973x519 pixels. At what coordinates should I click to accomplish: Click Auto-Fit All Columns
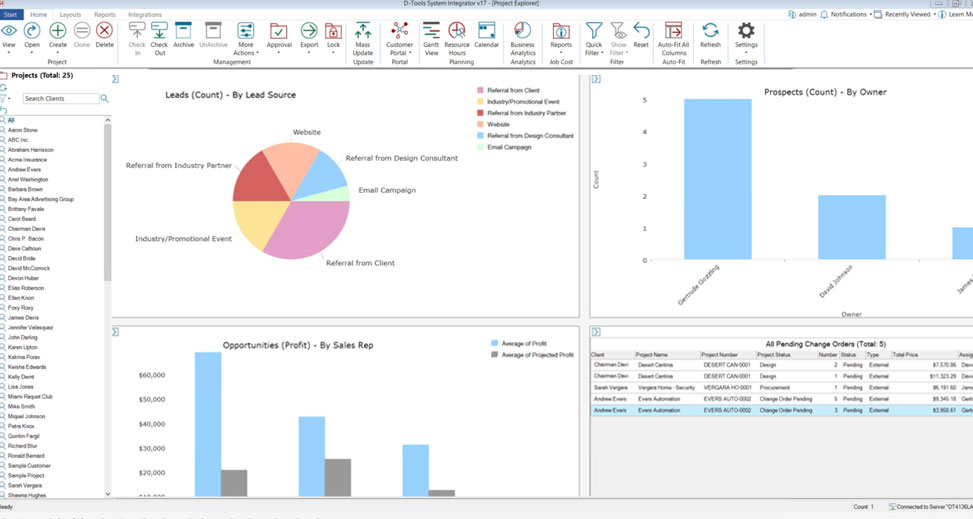tap(673, 38)
